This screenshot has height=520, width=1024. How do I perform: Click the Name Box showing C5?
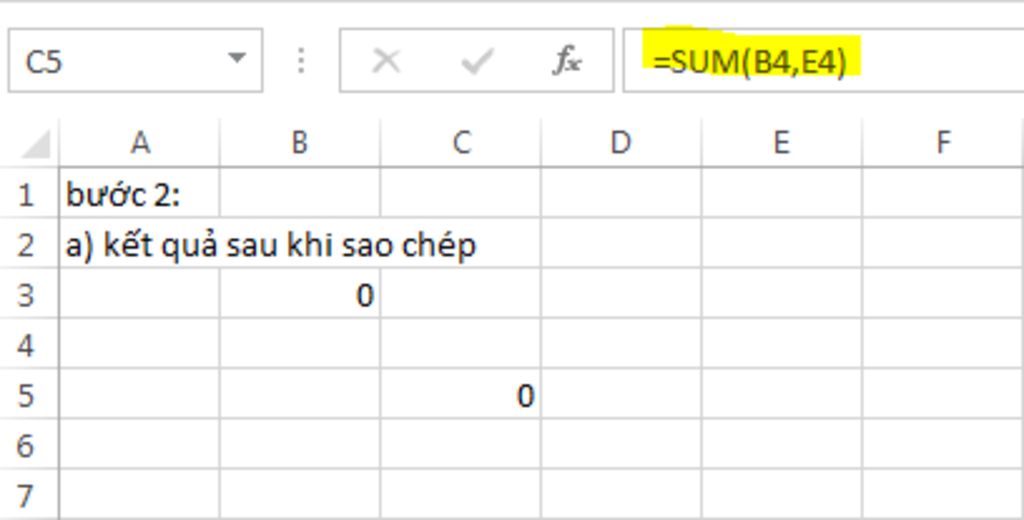point(135,61)
